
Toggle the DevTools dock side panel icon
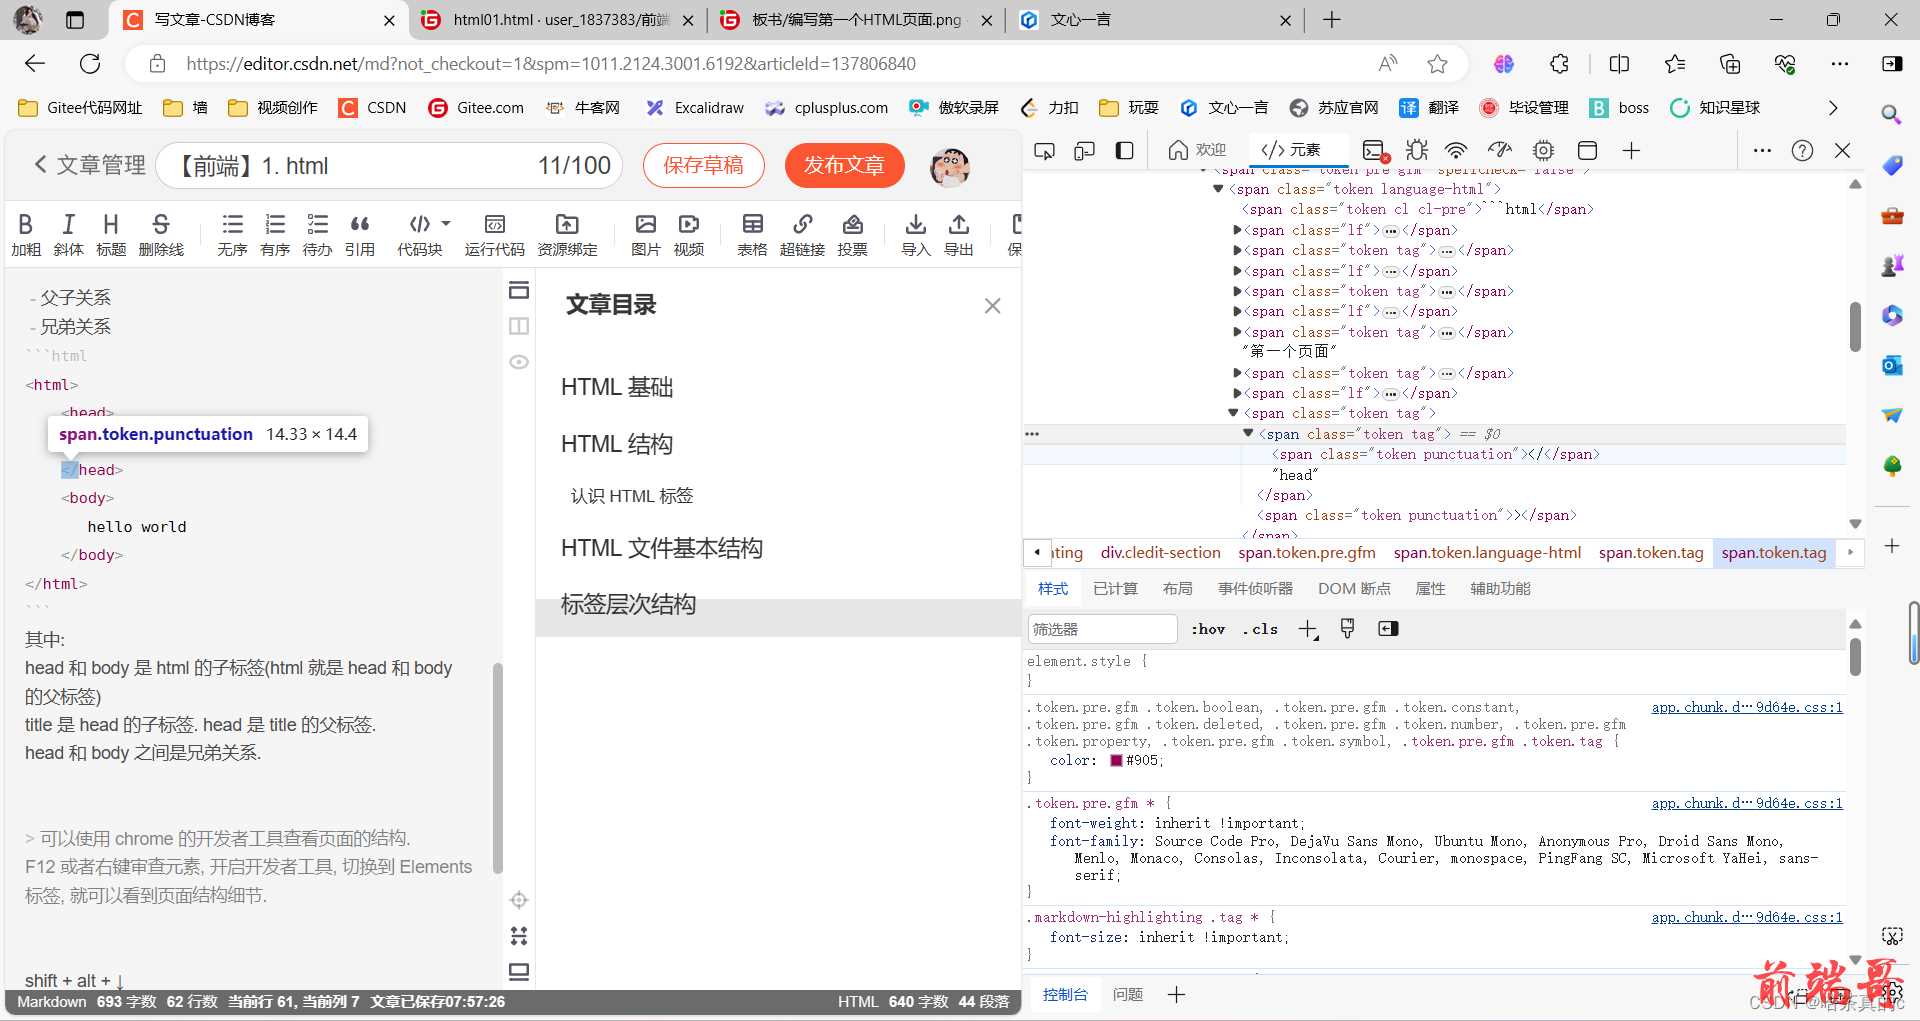1125,151
